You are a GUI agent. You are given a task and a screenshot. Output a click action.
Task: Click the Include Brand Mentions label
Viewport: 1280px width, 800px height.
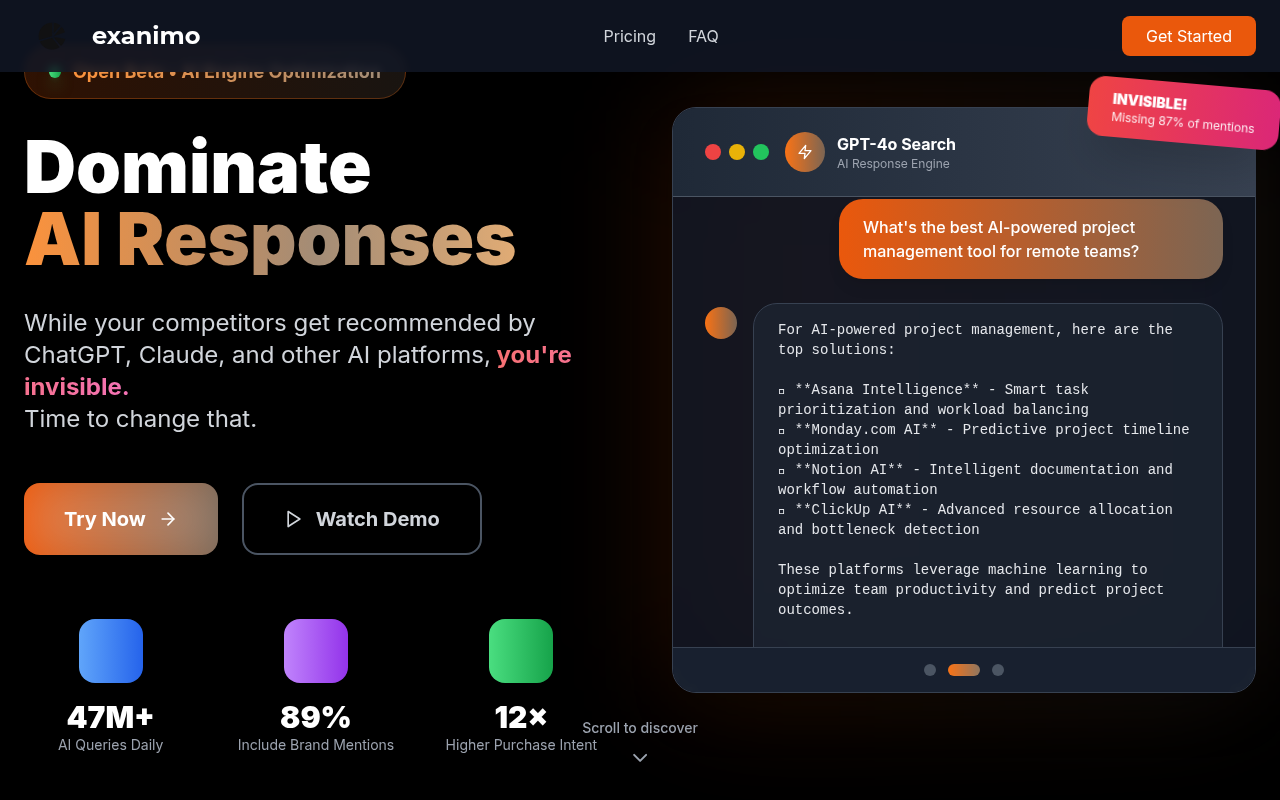click(x=316, y=745)
